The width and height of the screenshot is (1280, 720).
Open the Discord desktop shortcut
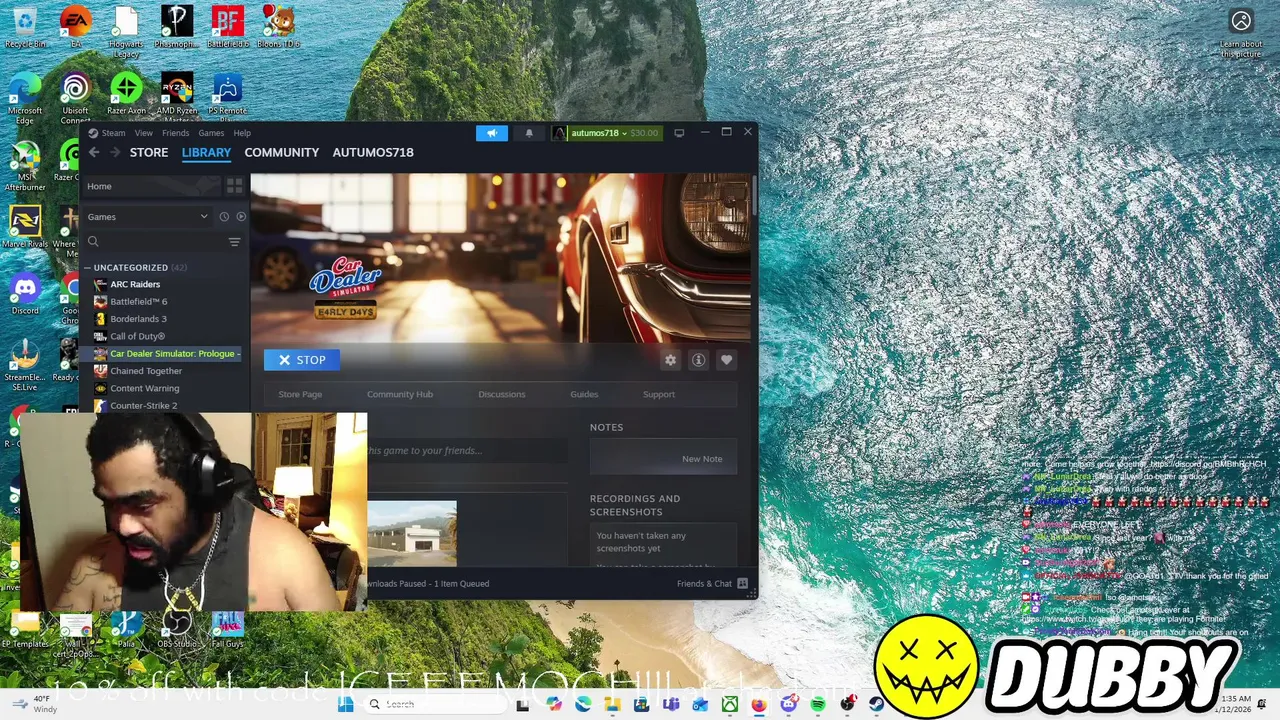pyautogui.click(x=25, y=293)
